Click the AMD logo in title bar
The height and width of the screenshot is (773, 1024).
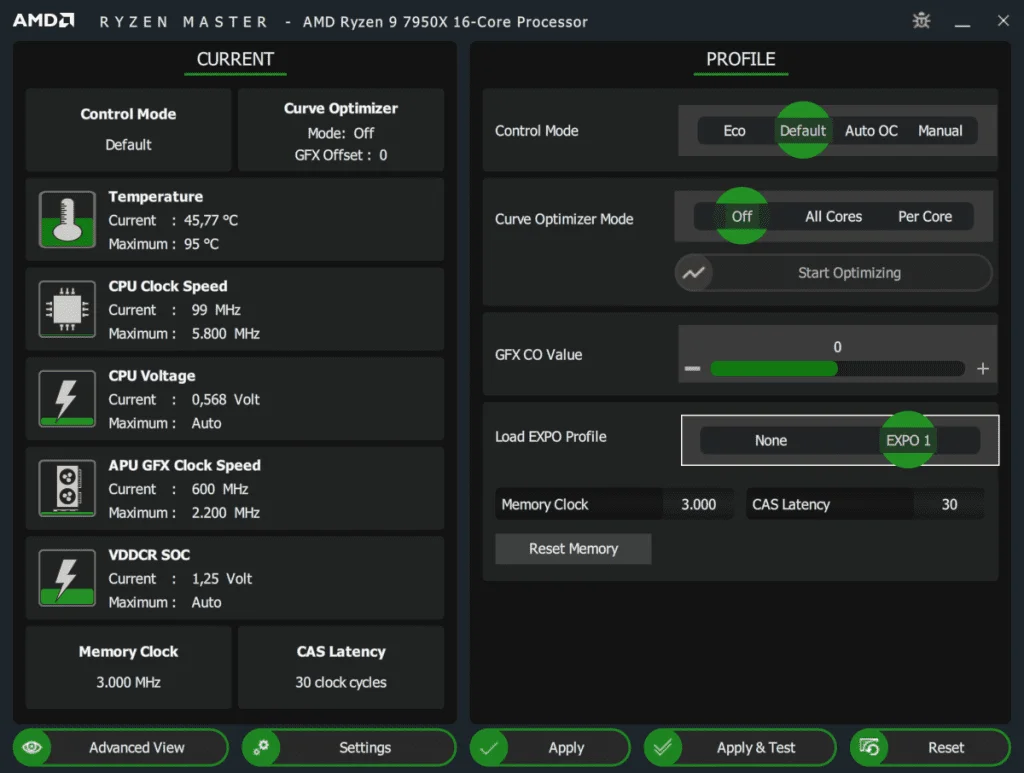tap(44, 20)
